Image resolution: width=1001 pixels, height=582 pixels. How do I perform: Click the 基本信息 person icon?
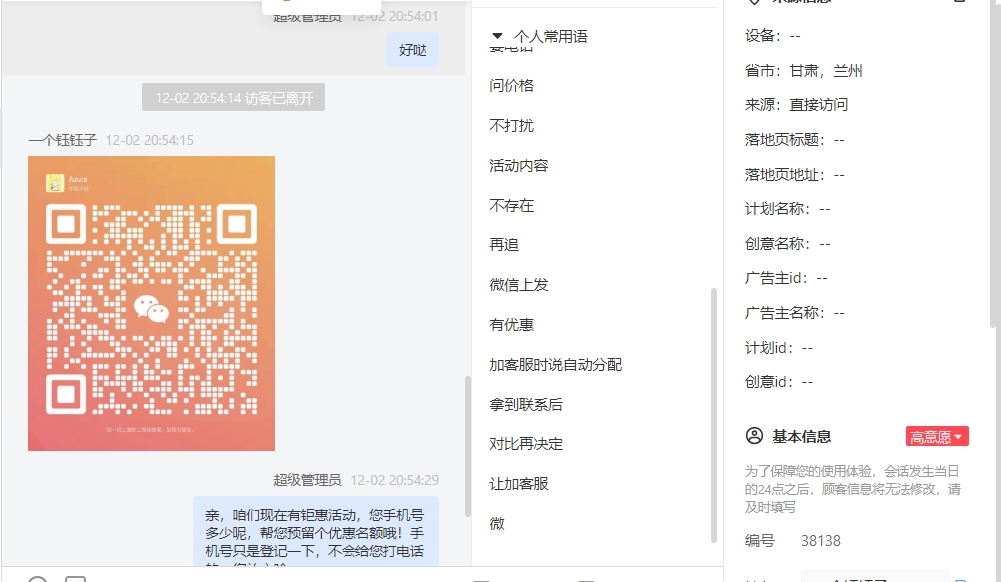754,436
